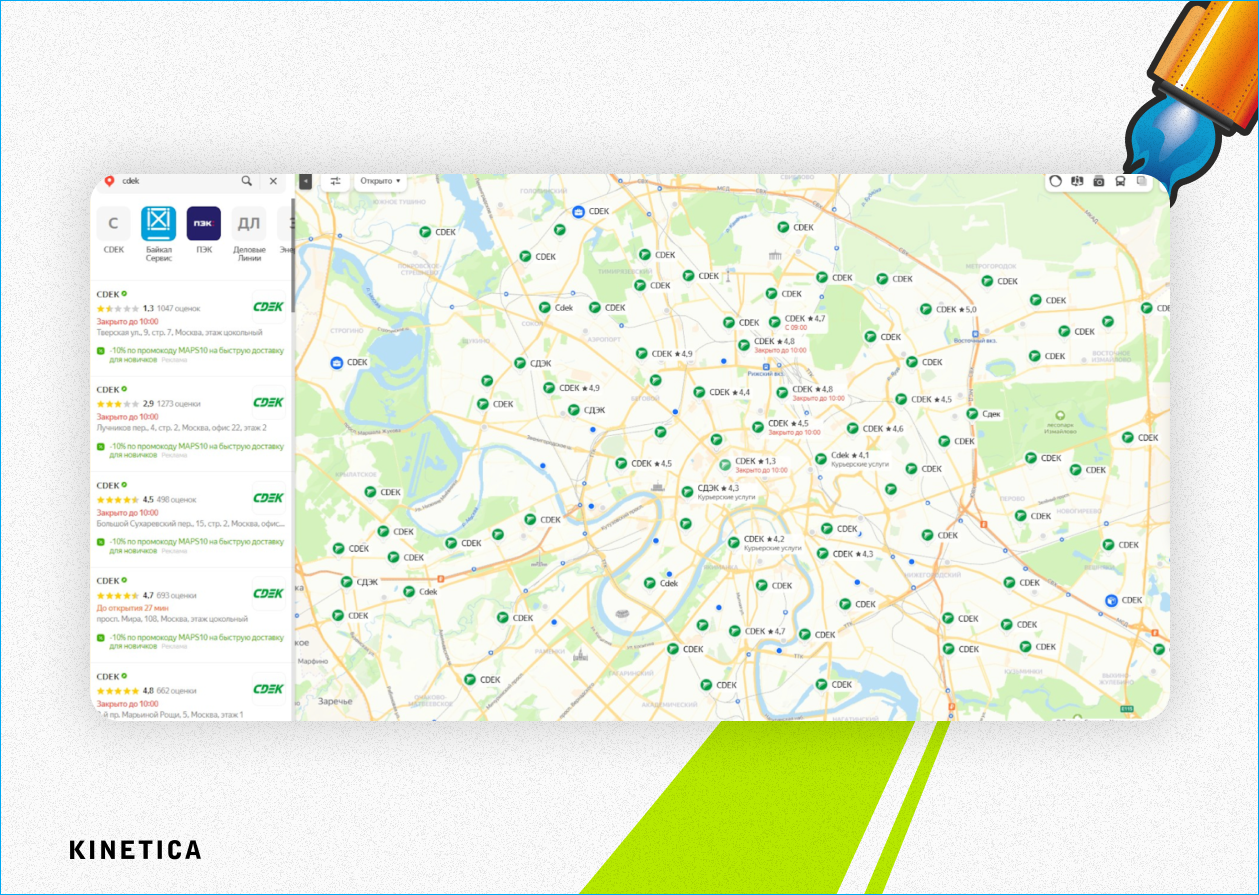Click the results list scrollbar
Screen dimensions: 1259x895
coord(293,255)
